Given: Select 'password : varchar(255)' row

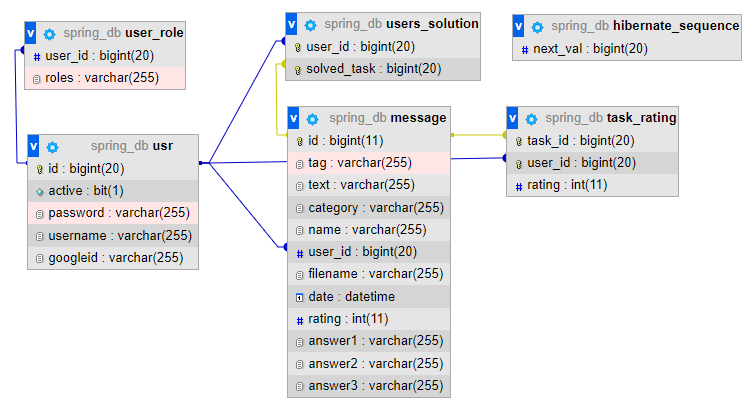Looking at the screenshot, I should [x=113, y=213].
